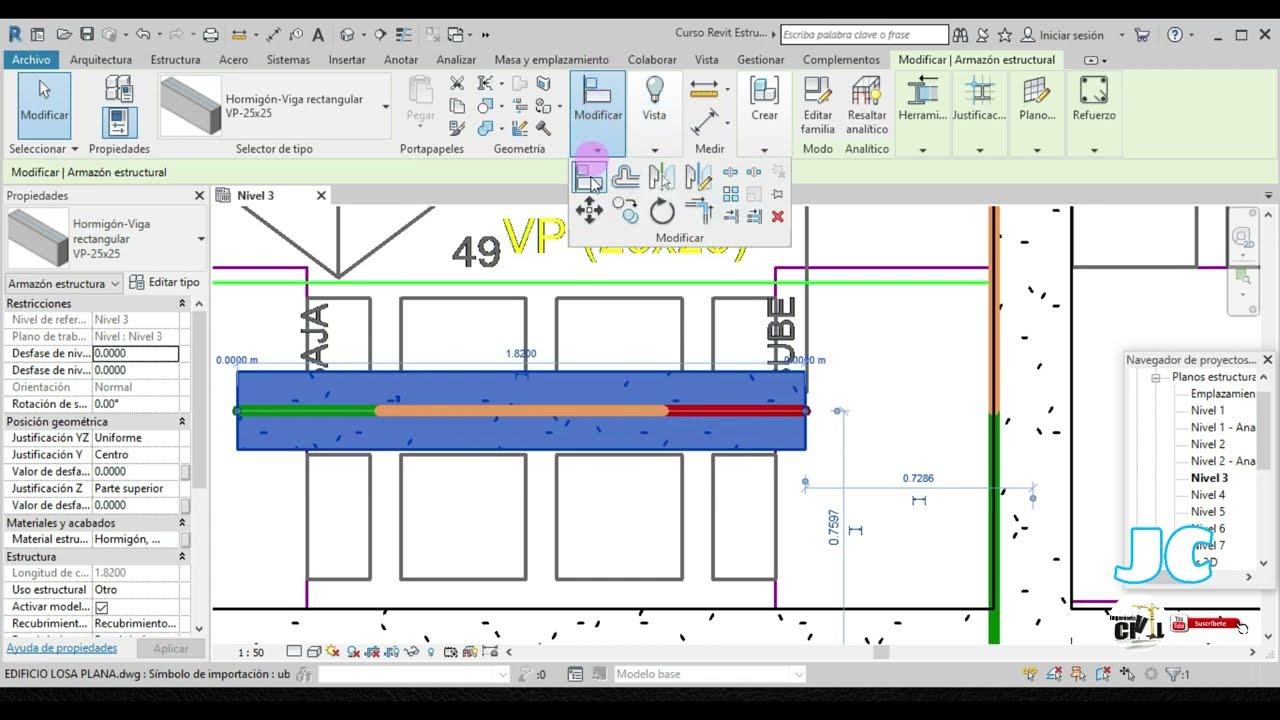Close the Navegador de proyectos panel
The image size is (1280, 720).
[x=1267, y=359]
